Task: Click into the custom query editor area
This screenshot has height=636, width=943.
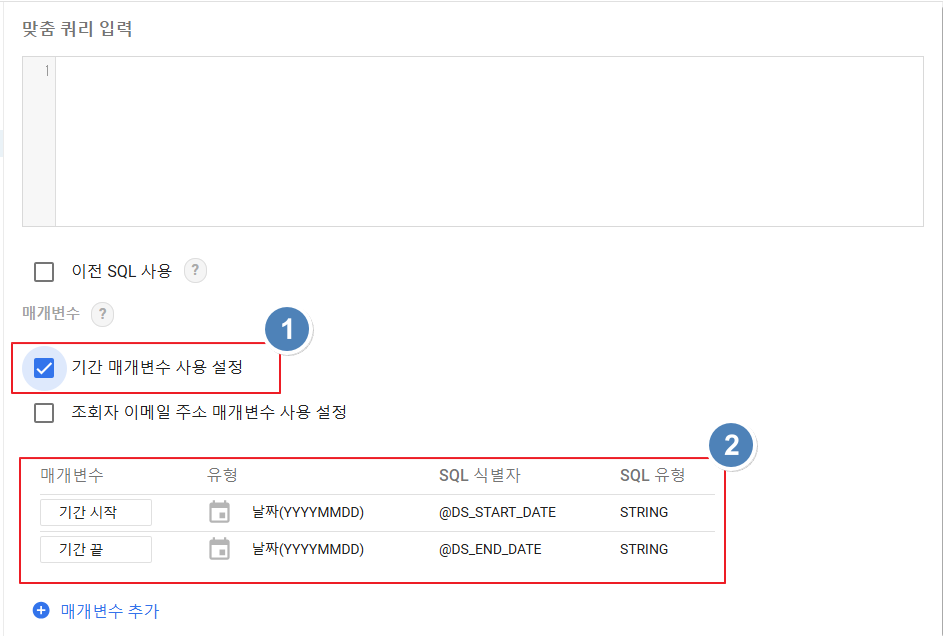Action: pyautogui.click(x=489, y=142)
